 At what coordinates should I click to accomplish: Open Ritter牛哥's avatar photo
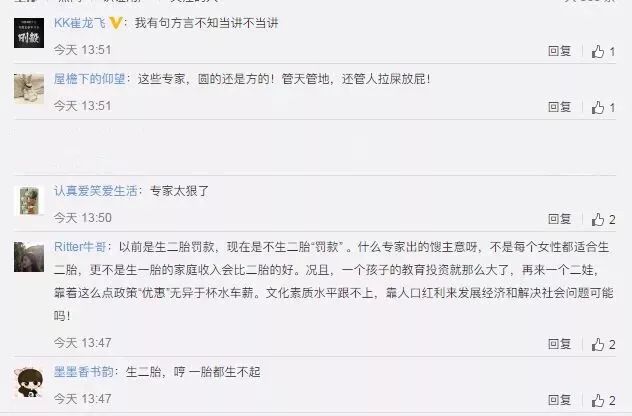(29, 257)
